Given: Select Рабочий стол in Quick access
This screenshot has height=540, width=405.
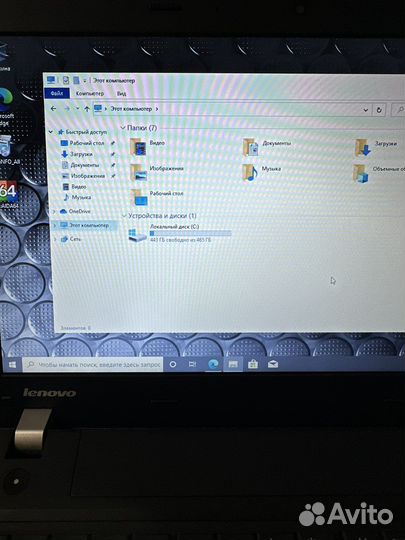Looking at the screenshot, I should tap(87, 143).
